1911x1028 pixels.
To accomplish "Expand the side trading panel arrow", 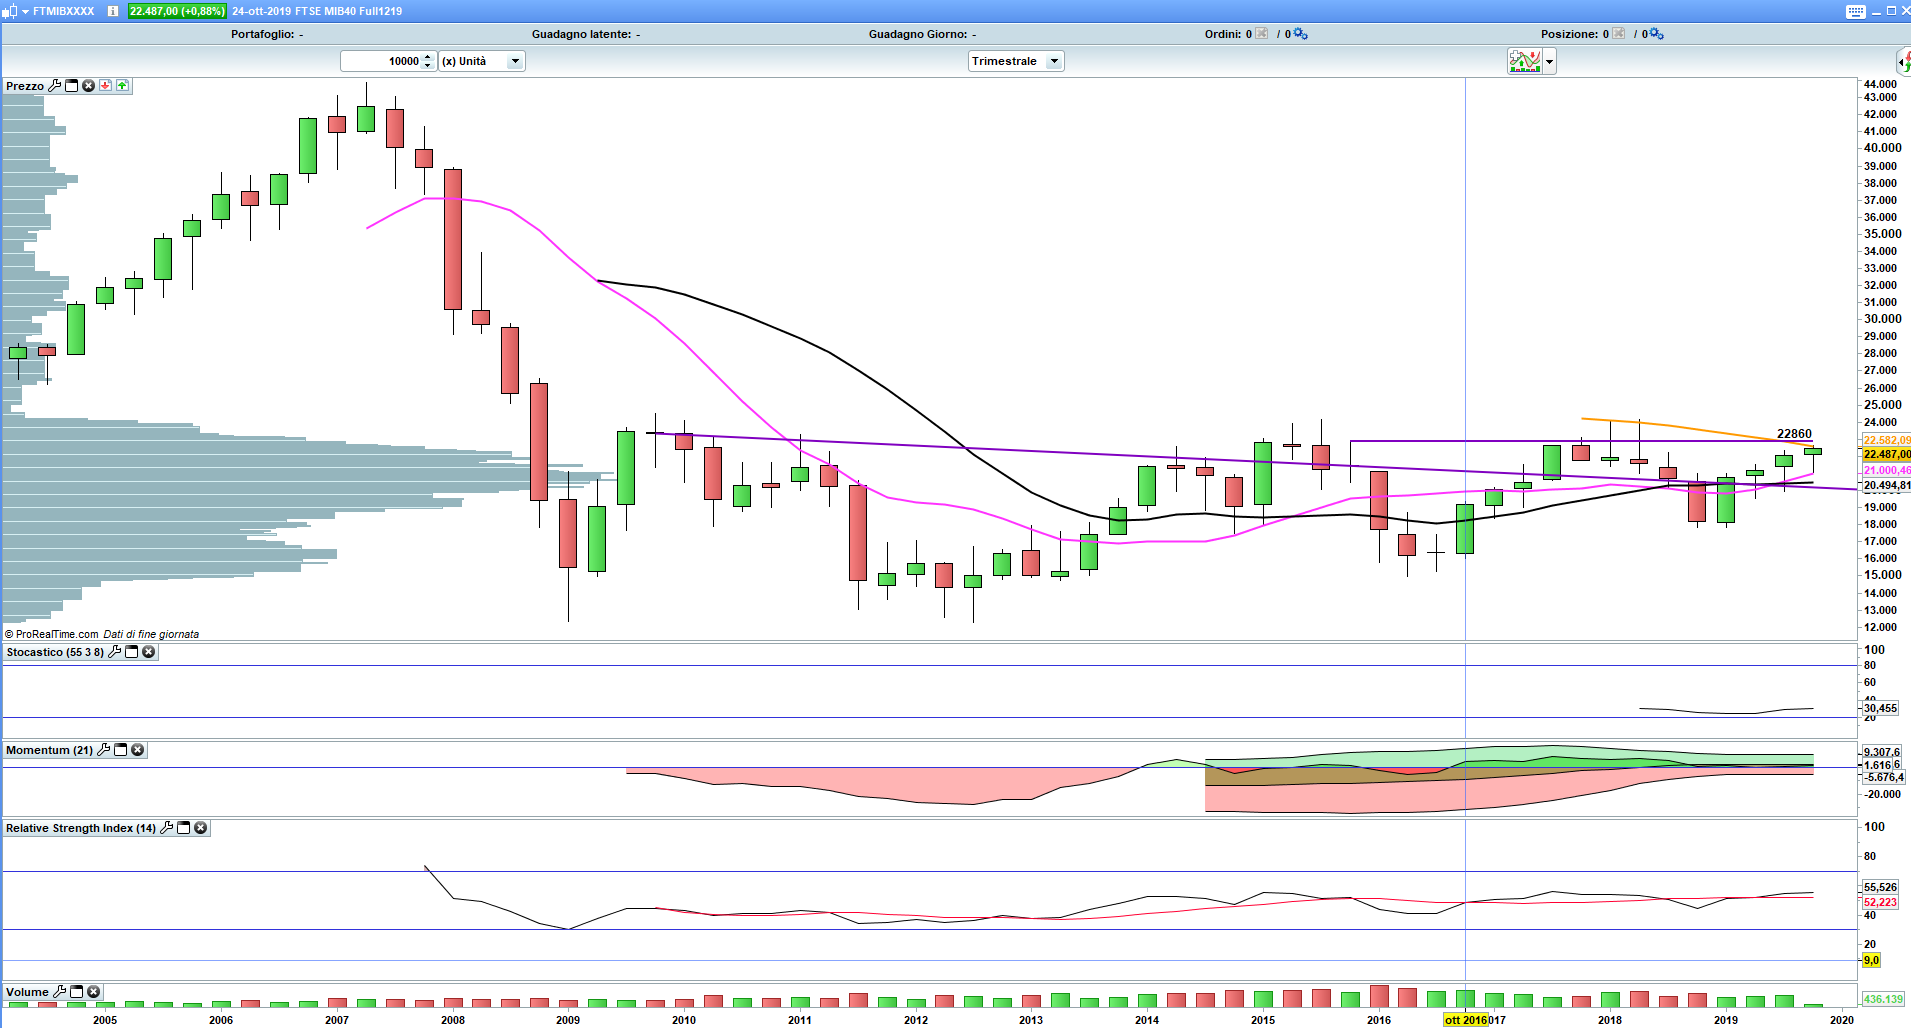I will tap(1904, 62).
